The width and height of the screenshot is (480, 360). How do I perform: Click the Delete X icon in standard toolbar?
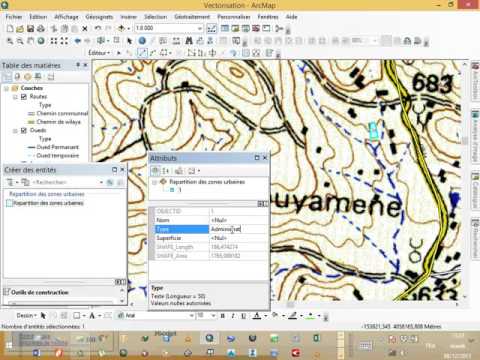pos(85,29)
